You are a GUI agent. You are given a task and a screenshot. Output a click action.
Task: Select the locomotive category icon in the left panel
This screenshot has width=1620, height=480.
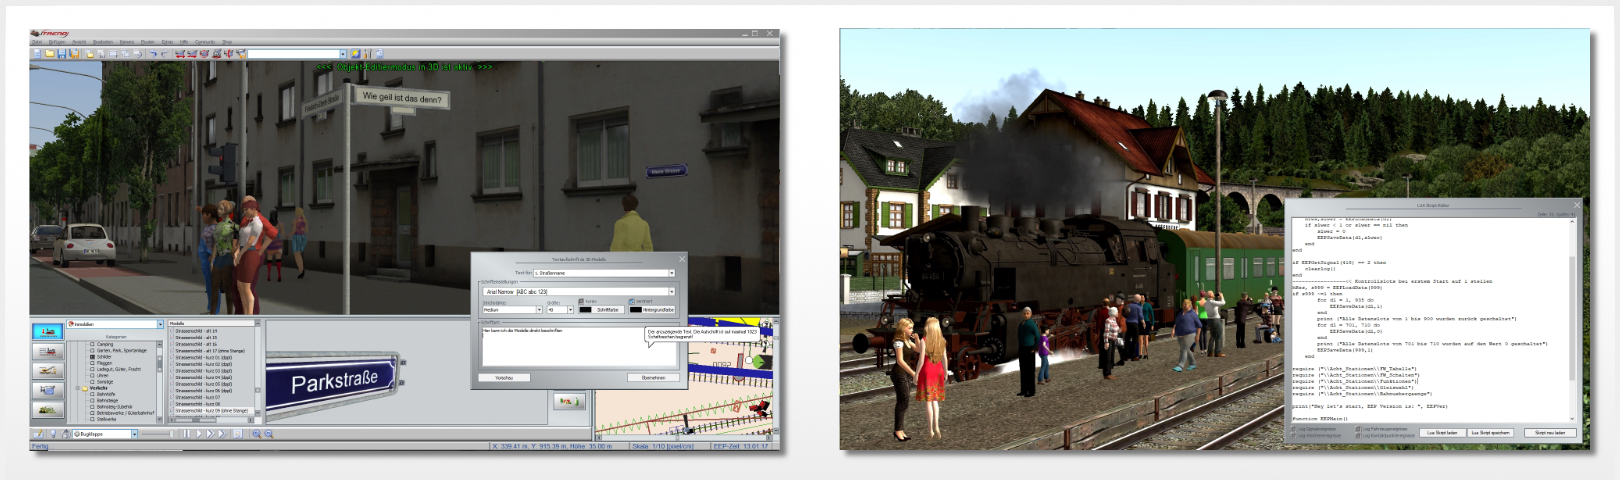[48, 351]
